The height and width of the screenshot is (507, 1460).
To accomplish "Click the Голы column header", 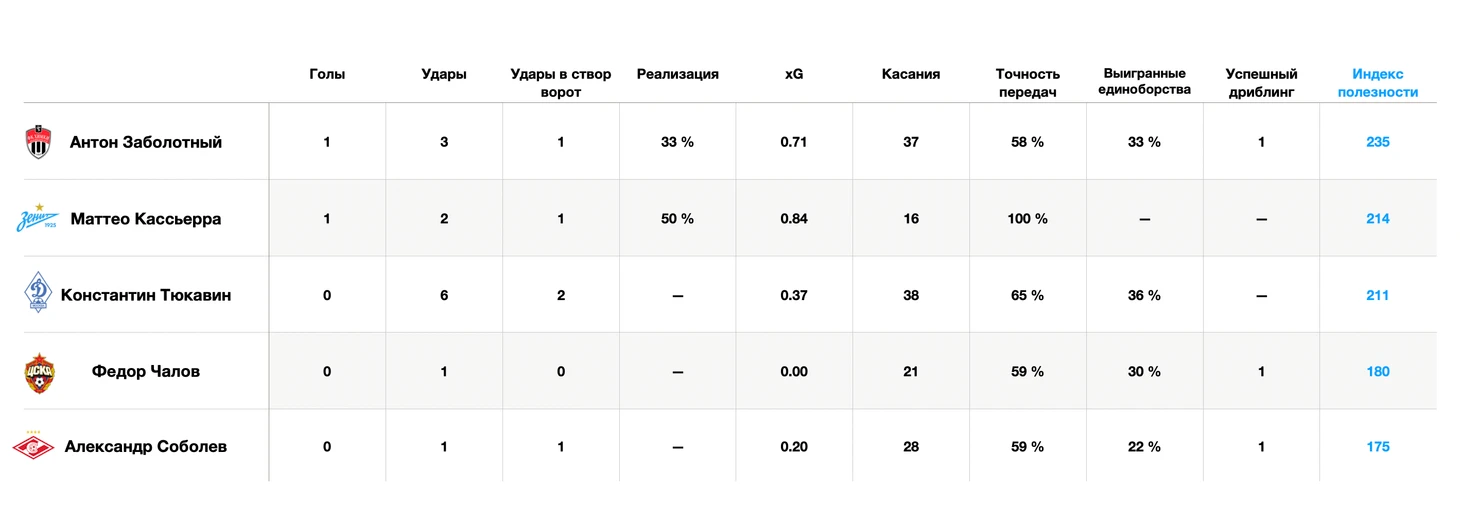I will (327, 74).
